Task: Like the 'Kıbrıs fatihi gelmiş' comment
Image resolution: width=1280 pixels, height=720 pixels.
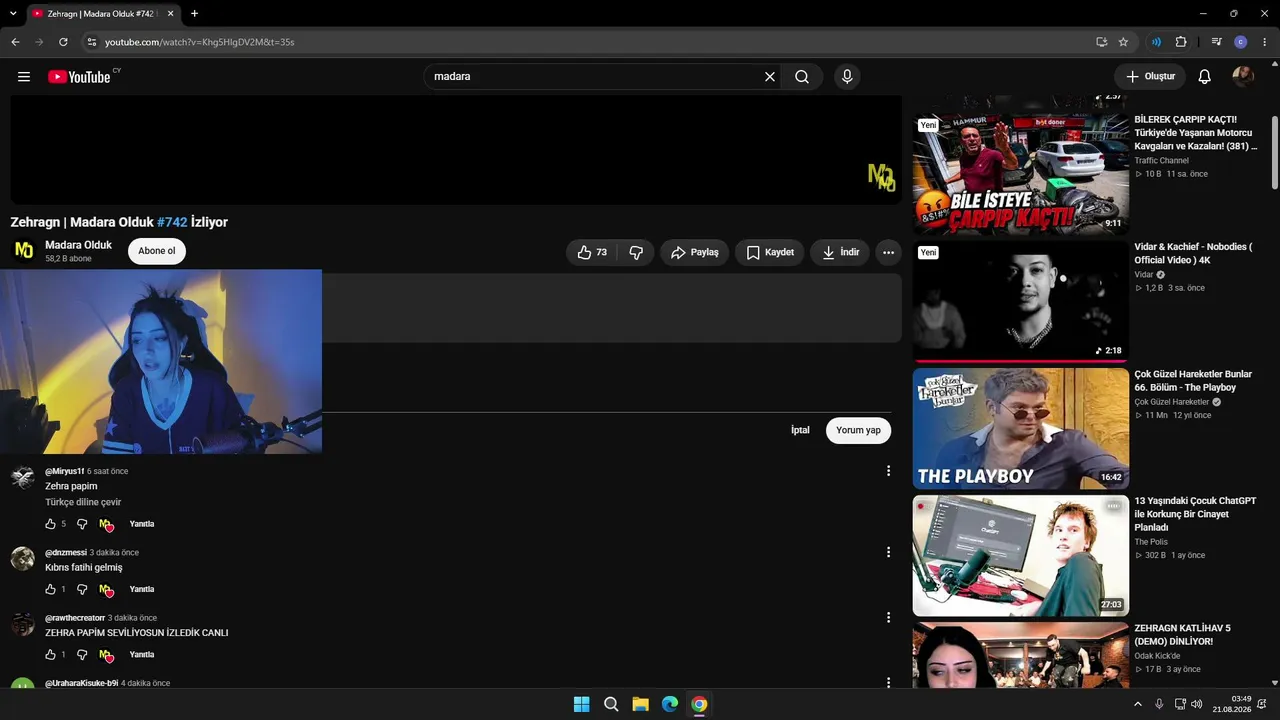Action: click(x=51, y=589)
